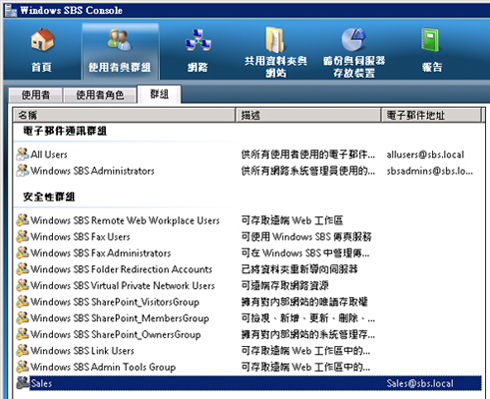The image size is (490, 399).
Task: Sort by the 電子郵件地址 column header
Action: [x=431, y=115]
